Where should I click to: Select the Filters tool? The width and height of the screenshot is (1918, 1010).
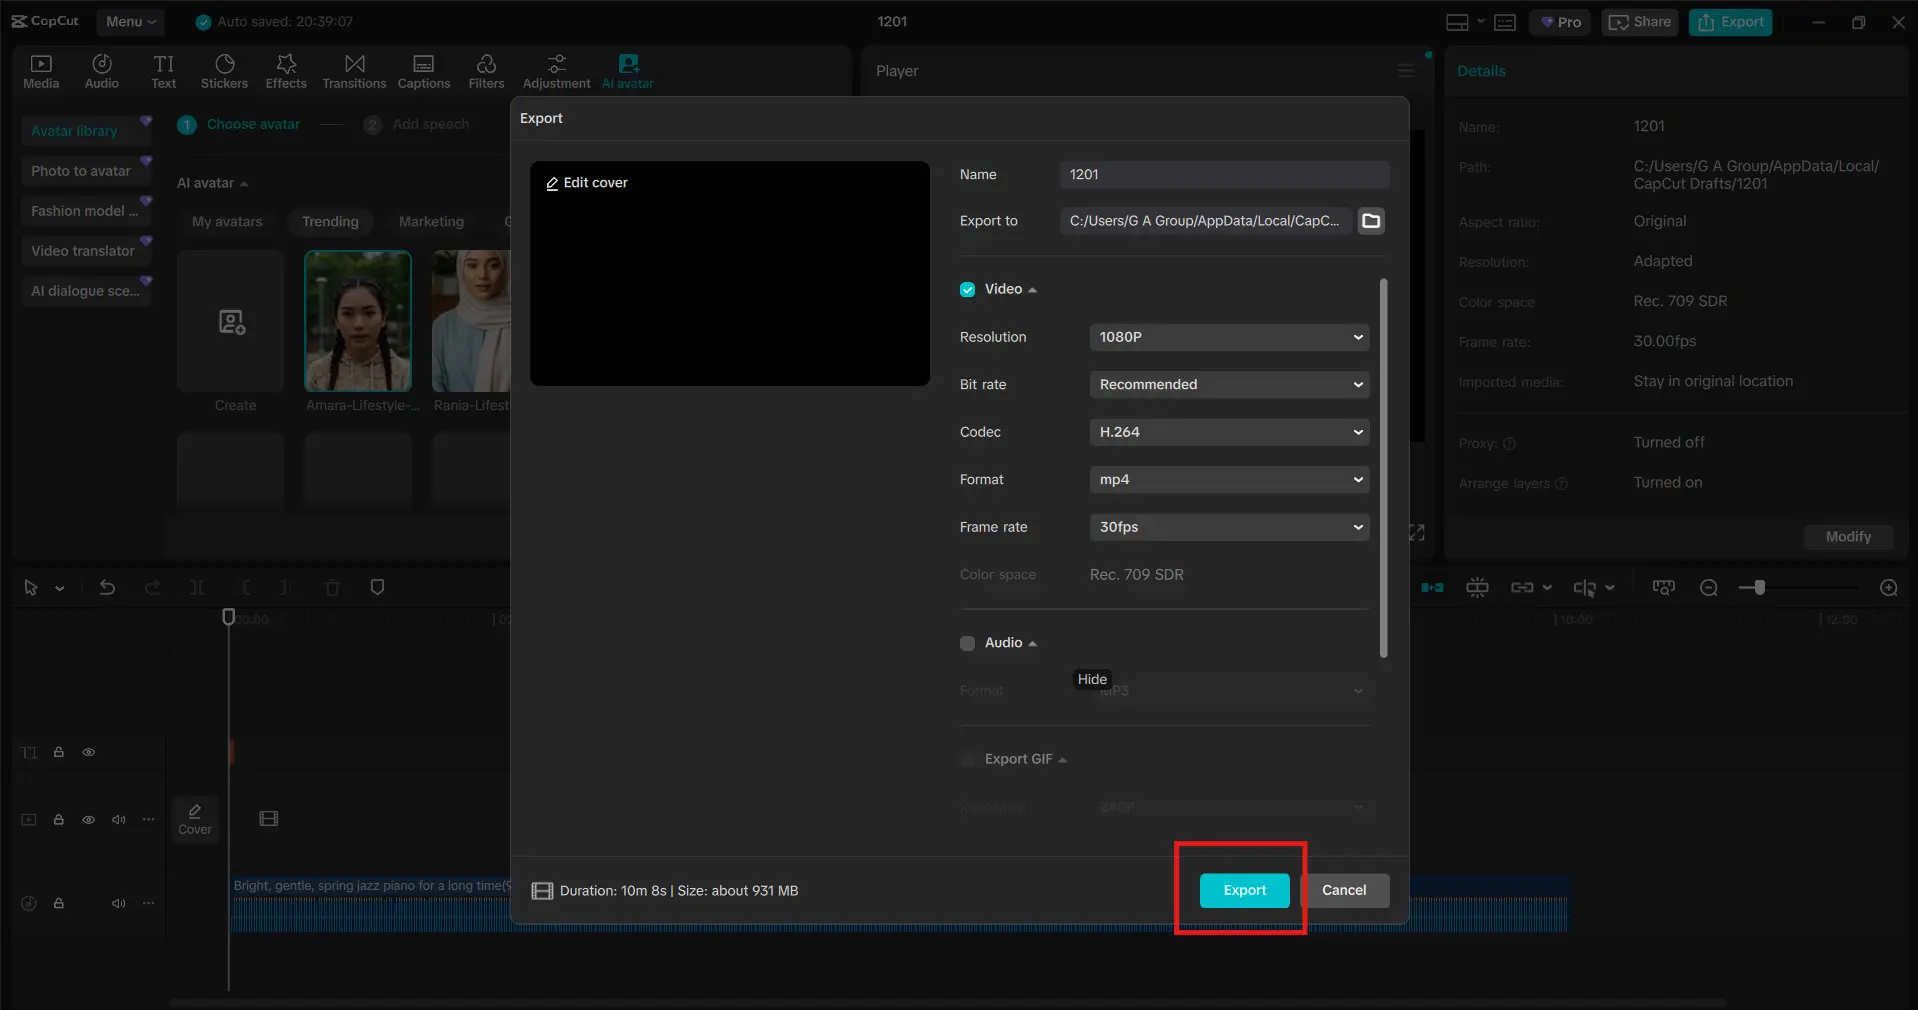486,71
